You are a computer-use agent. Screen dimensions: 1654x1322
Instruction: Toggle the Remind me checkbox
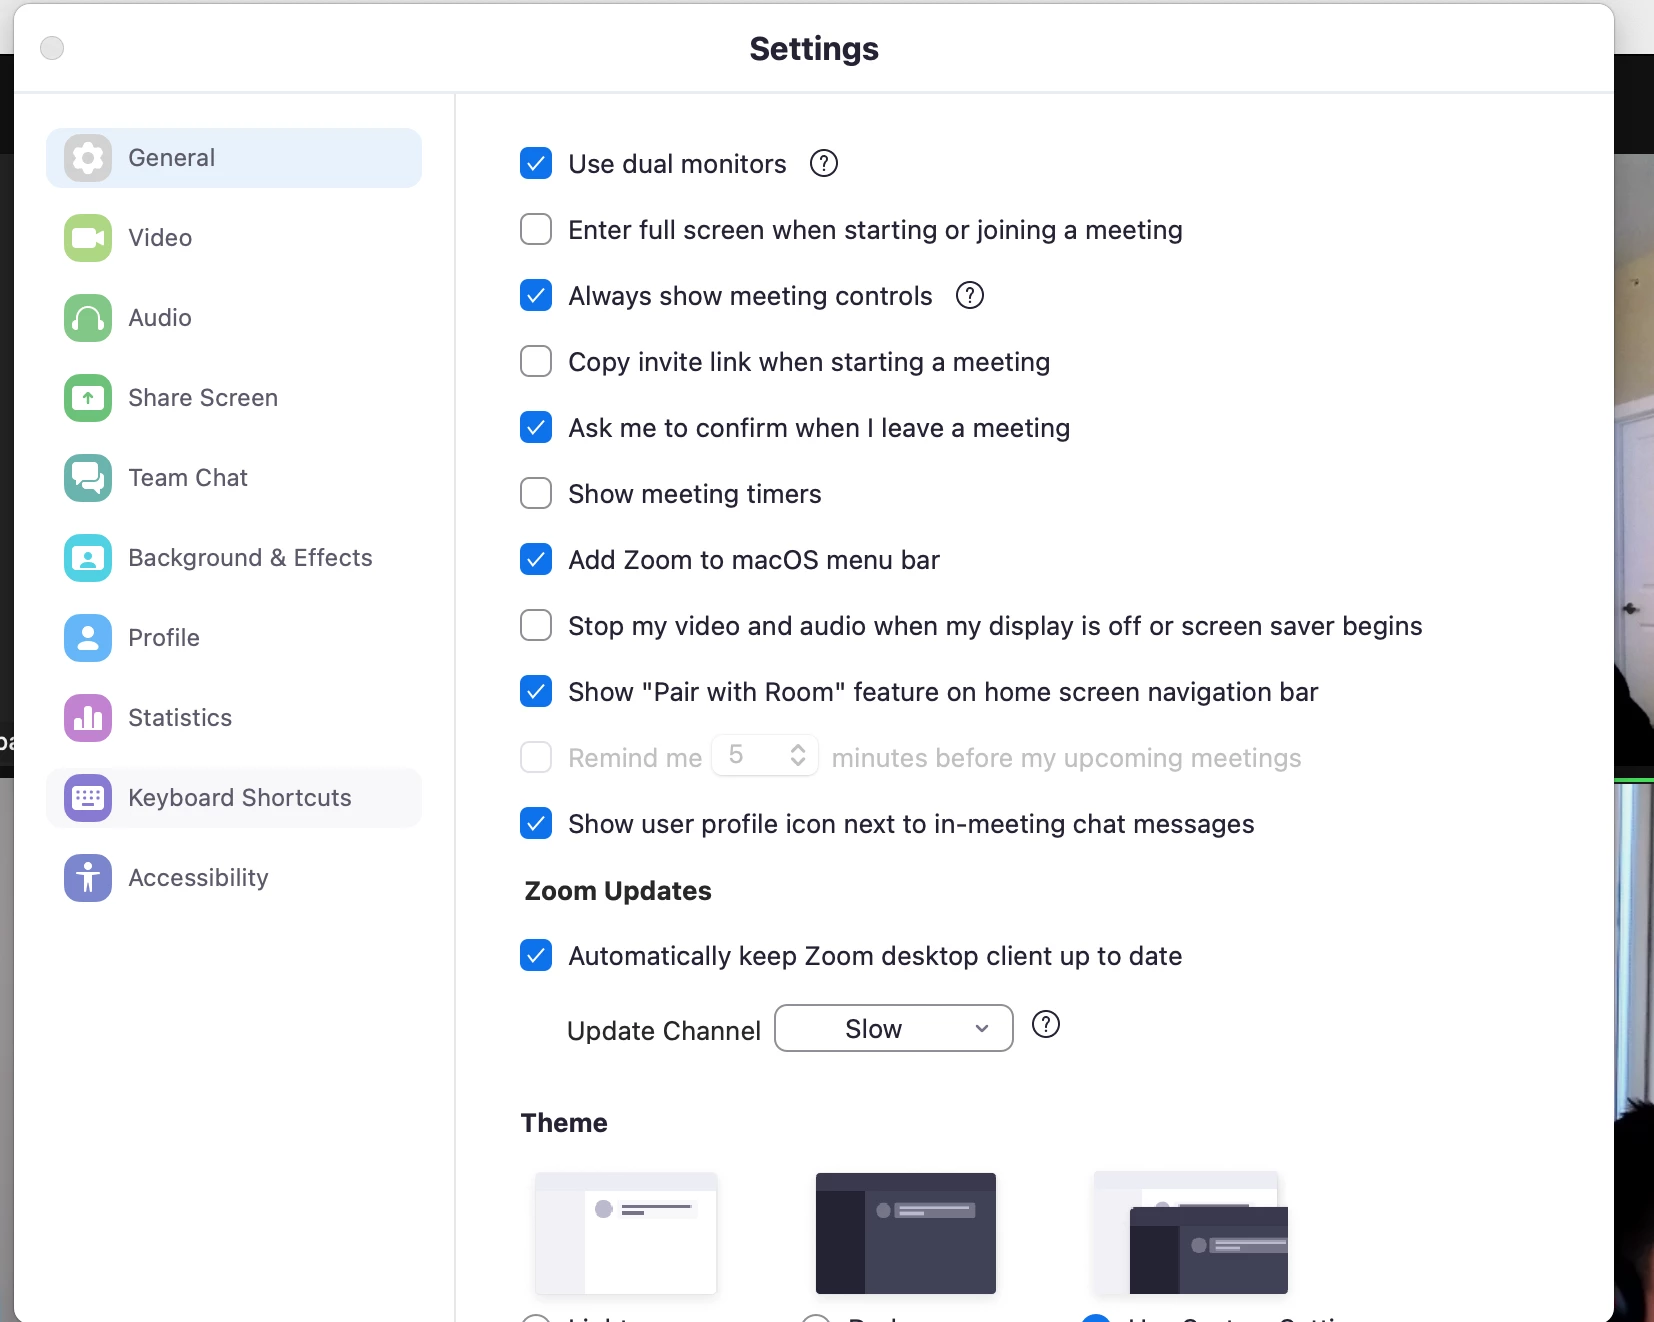pos(536,757)
